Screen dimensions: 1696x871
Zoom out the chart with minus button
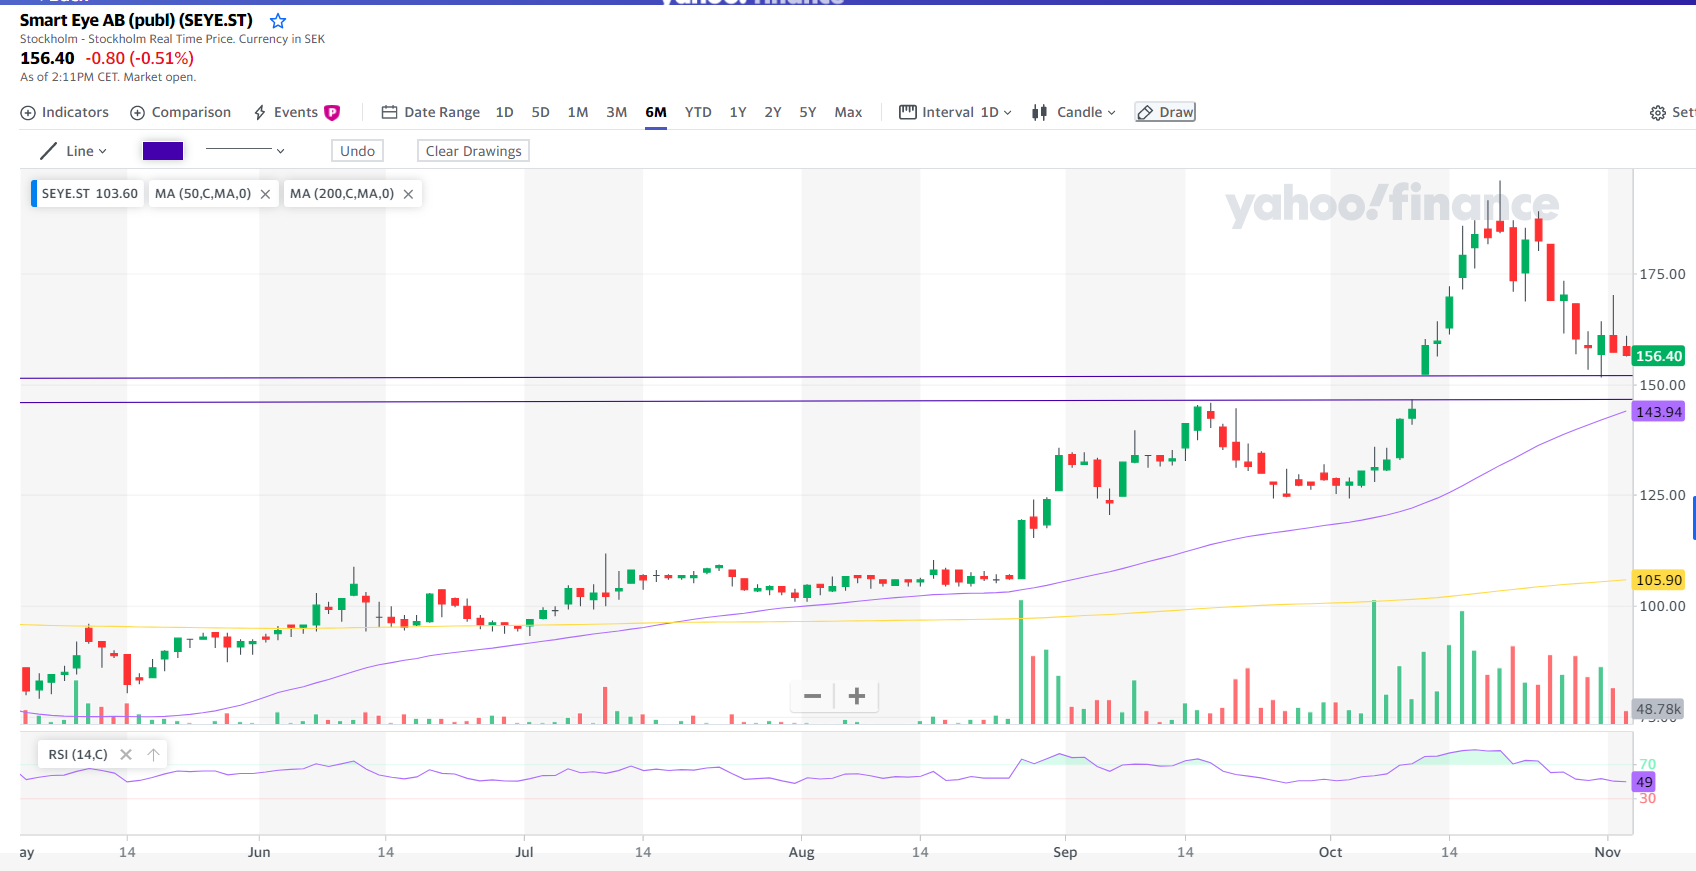(x=812, y=696)
